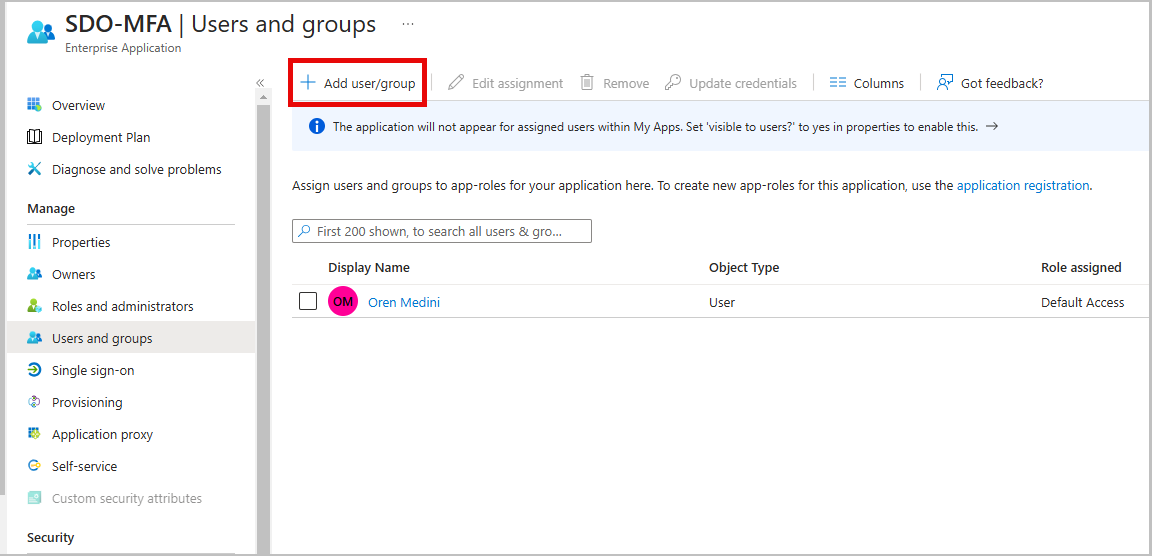1152x556 pixels.
Task: Click the info banner about My Apps visibility
Action: pos(721,126)
